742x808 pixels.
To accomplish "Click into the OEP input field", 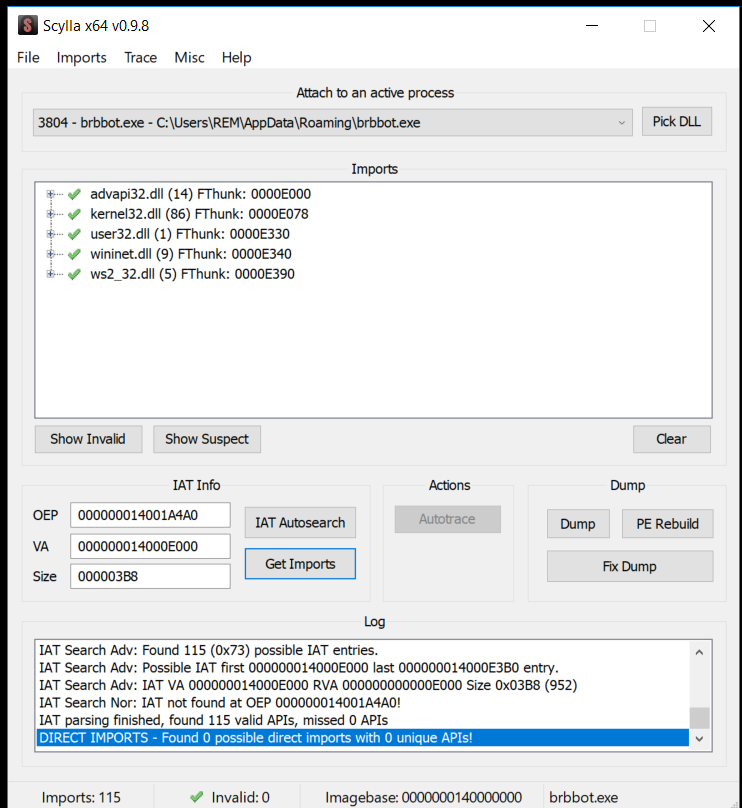I will [x=150, y=516].
